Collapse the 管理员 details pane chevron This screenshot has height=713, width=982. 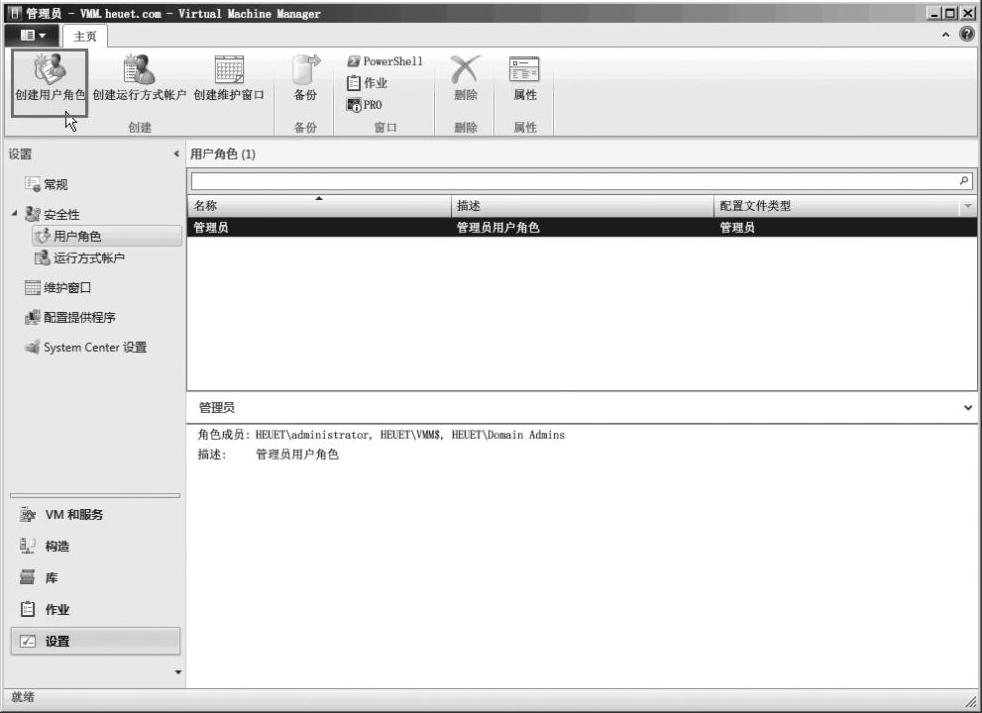[x=968, y=408]
